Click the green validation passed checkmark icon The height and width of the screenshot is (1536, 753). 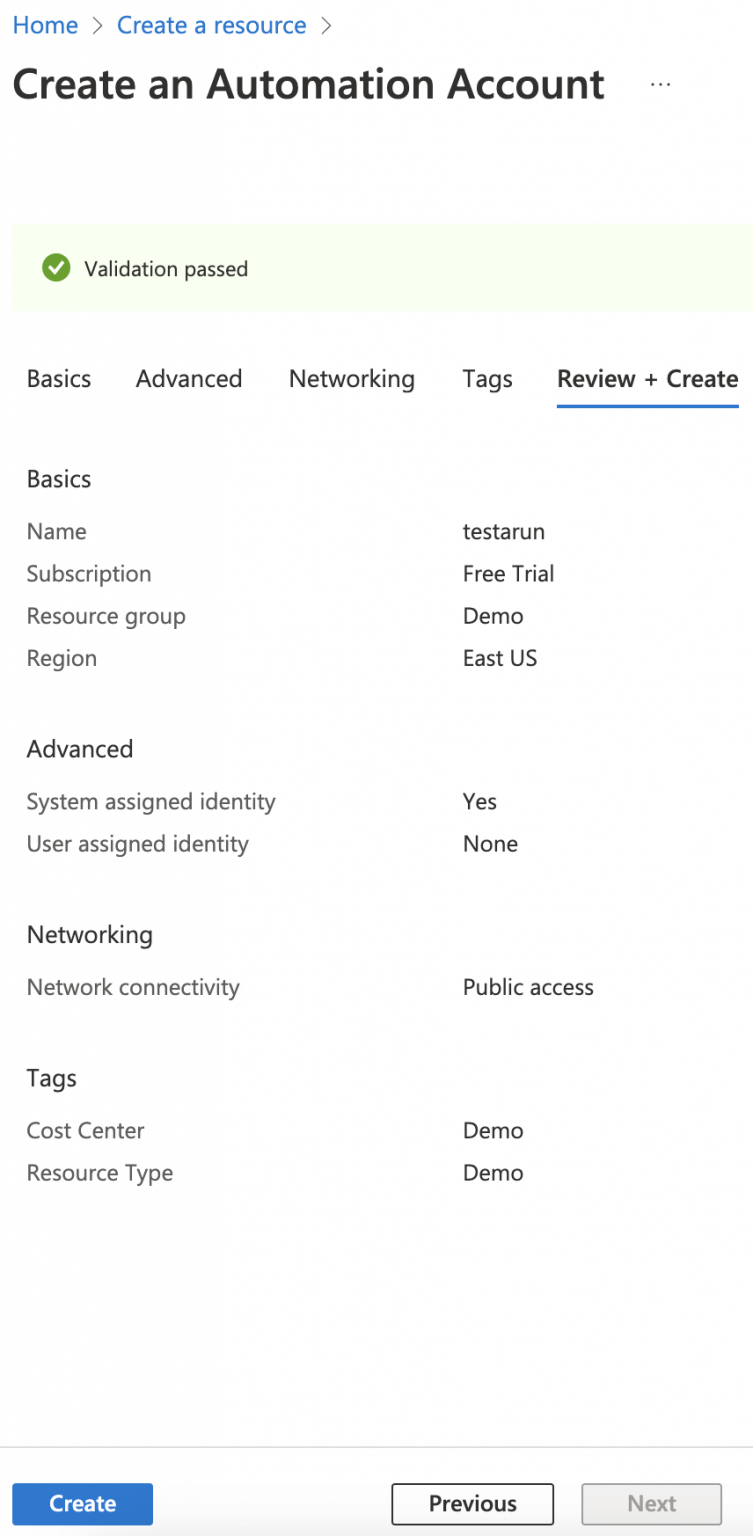(56, 268)
